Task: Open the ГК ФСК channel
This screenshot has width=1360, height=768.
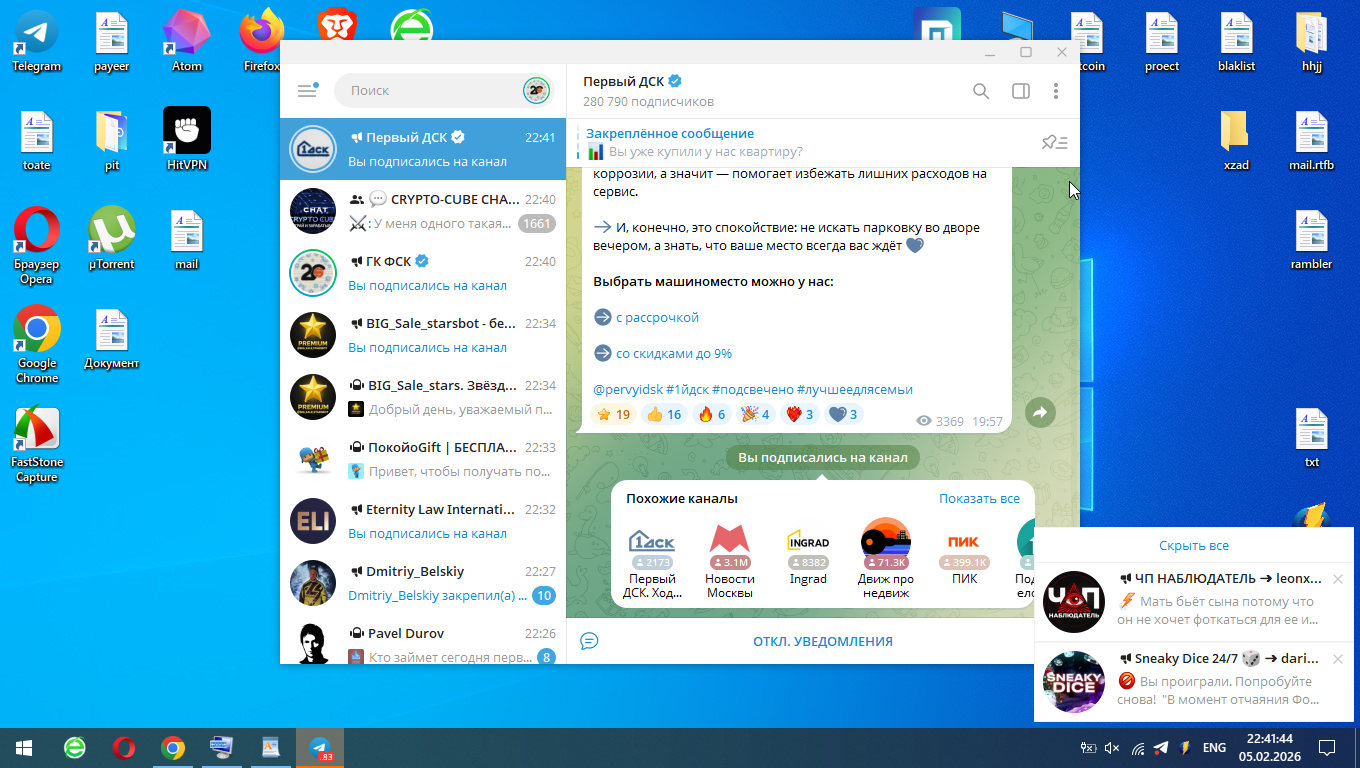Action: click(423, 273)
